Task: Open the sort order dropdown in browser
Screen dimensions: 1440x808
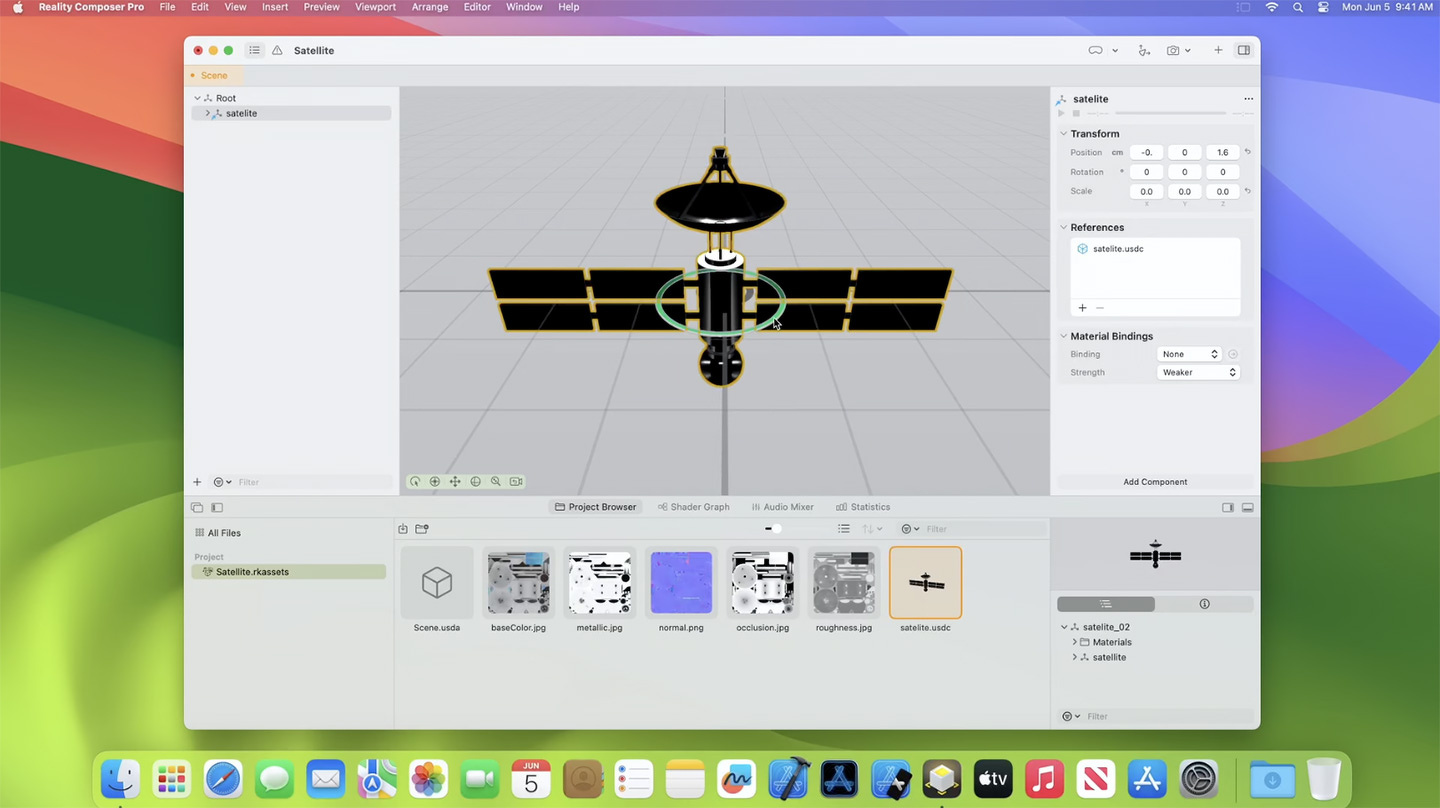Action: 873,529
